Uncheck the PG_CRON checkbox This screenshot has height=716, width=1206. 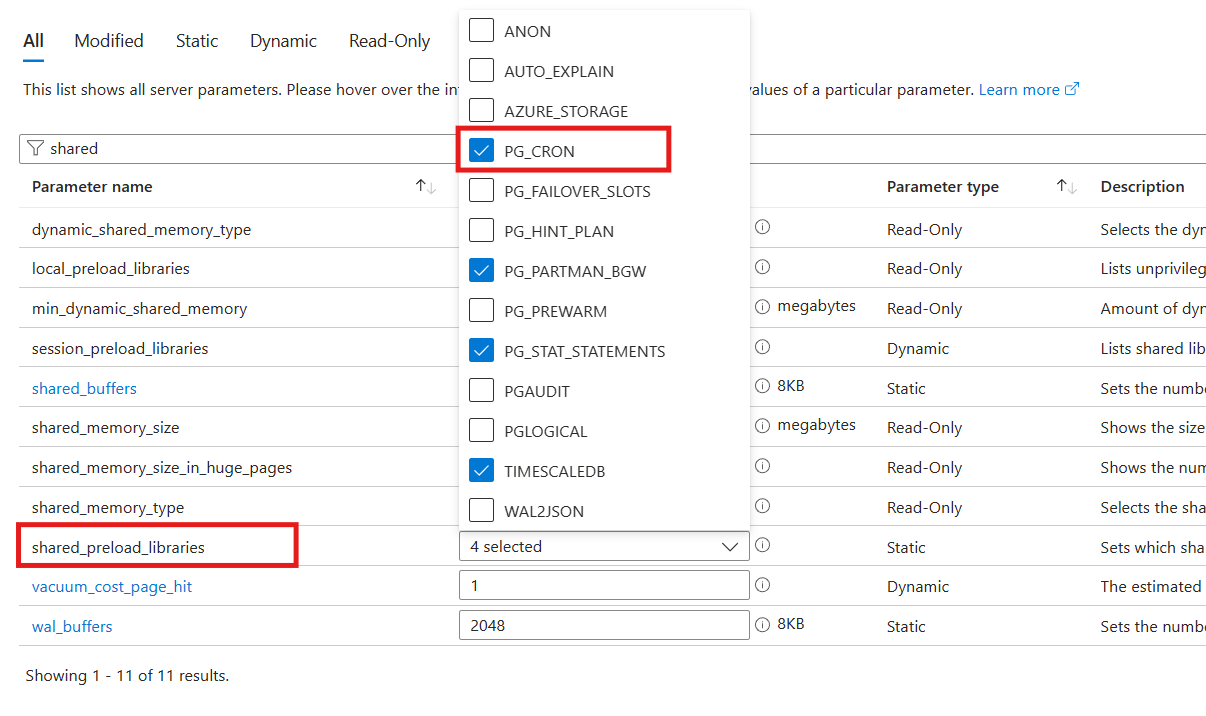[481, 150]
